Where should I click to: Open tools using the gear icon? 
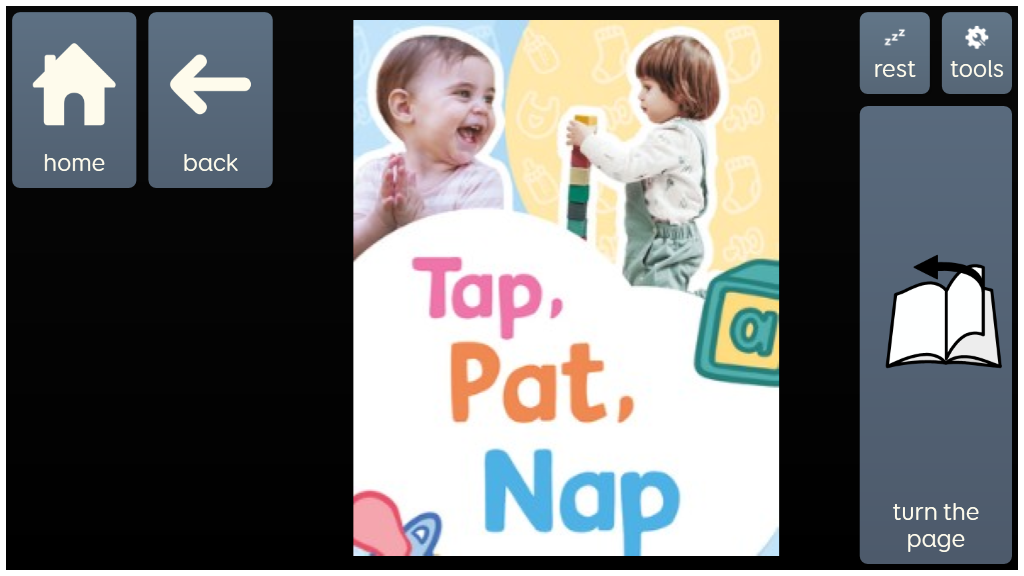pos(976,37)
